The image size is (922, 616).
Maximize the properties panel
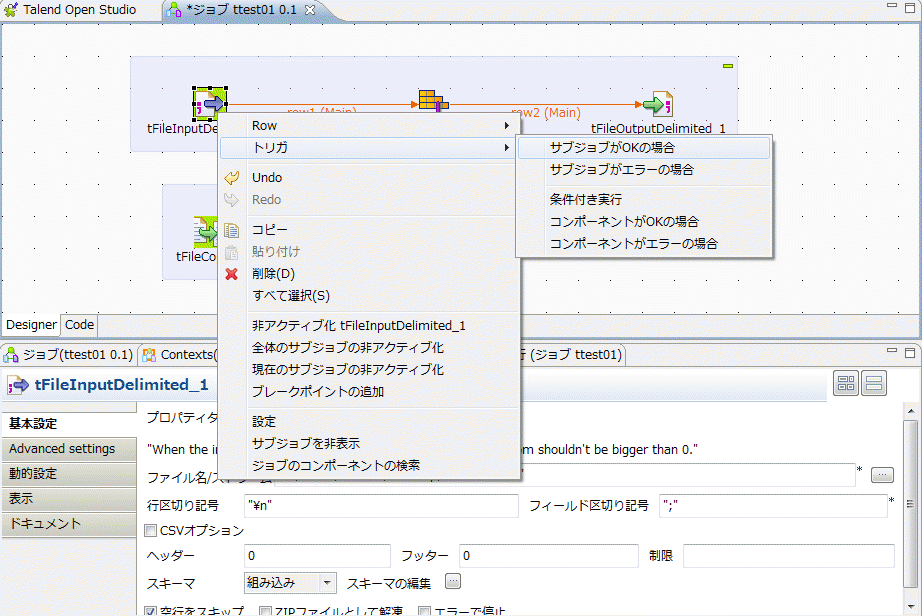(910, 353)
